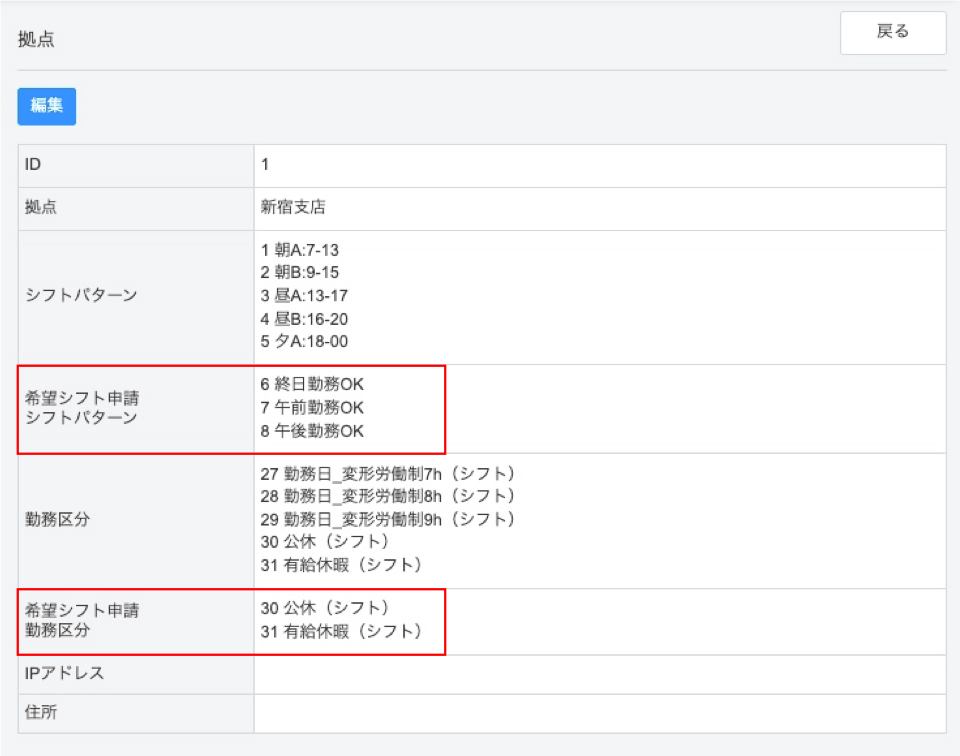Select 27 勤務日_変形労働制7h（シフト）
The width and height of the screenshot is (960, 756).
tap(388, 473)
